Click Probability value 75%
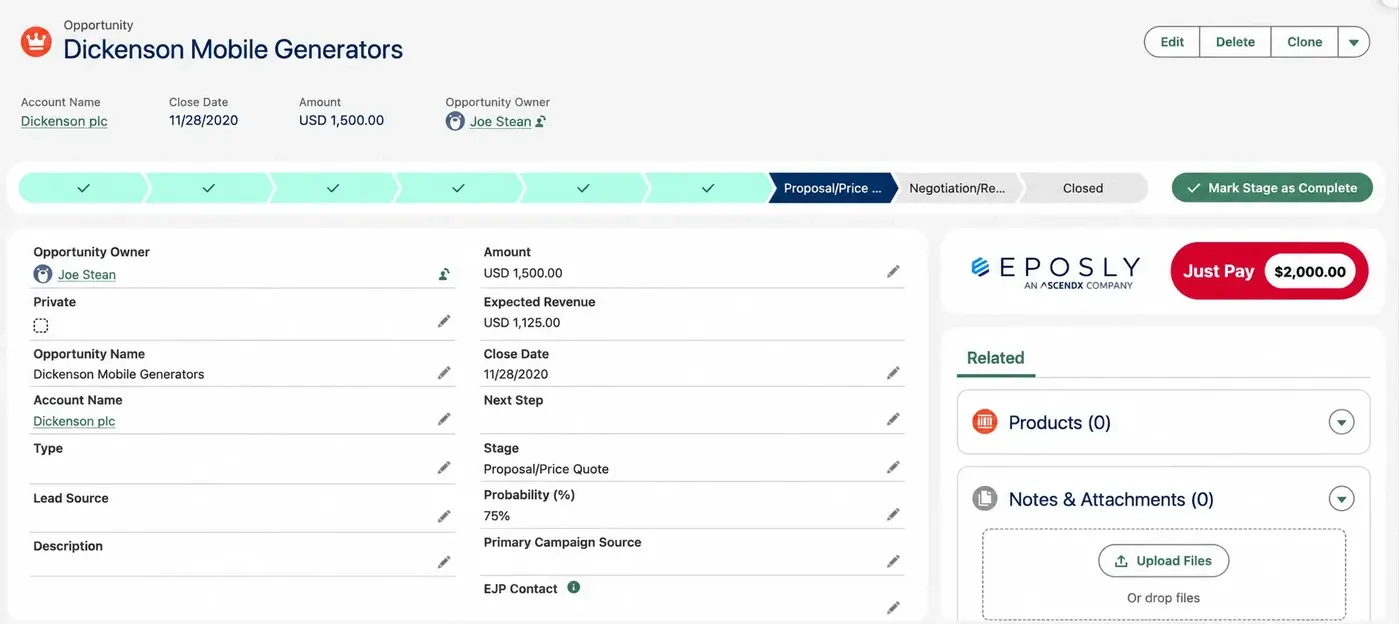 pyautogui.click(x=497, y=516)
